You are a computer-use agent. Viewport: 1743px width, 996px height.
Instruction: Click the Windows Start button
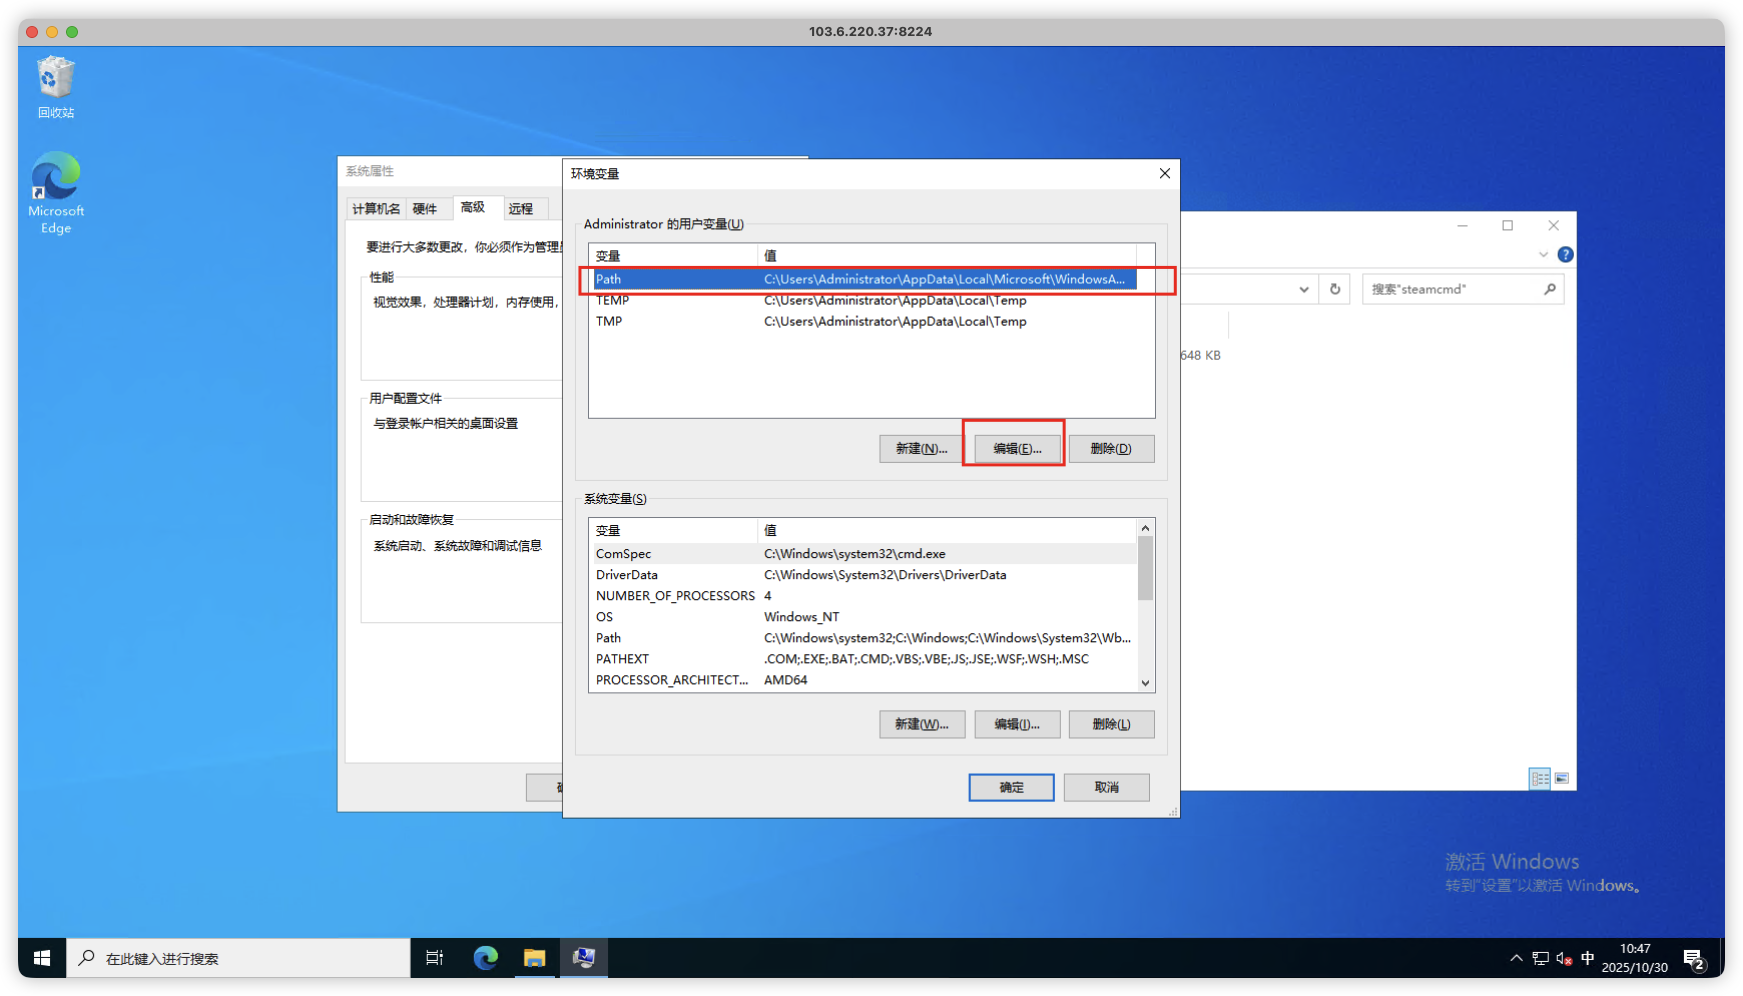point(42,958)
